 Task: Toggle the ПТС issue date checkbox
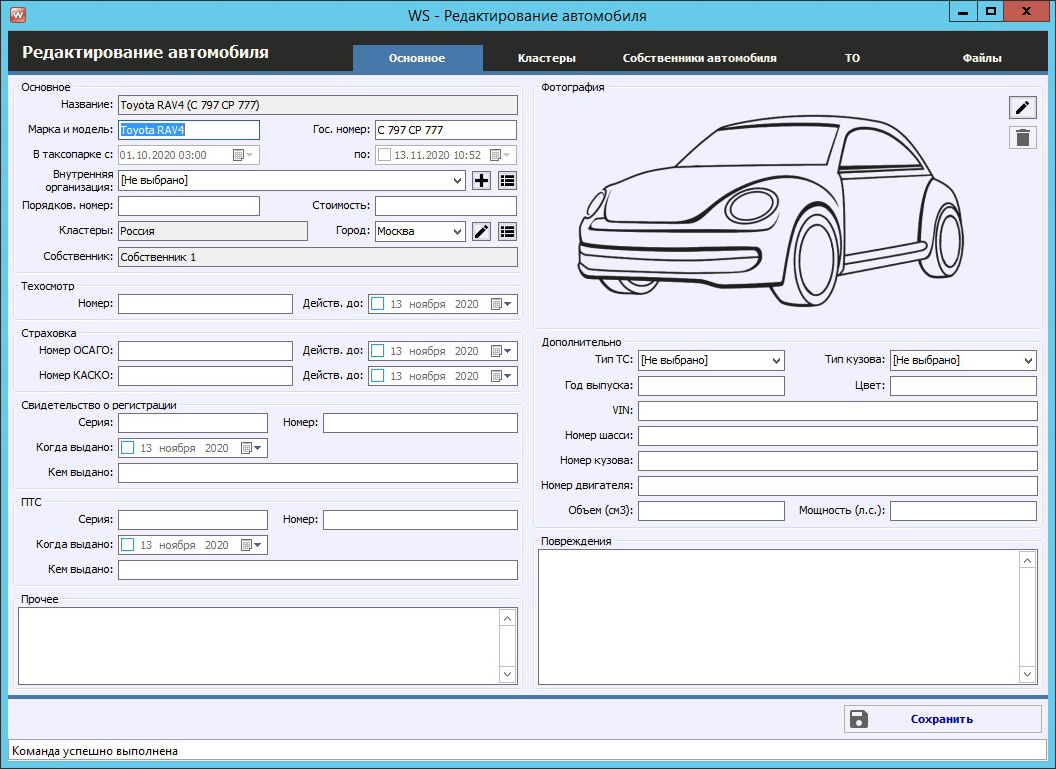[128, 545]
